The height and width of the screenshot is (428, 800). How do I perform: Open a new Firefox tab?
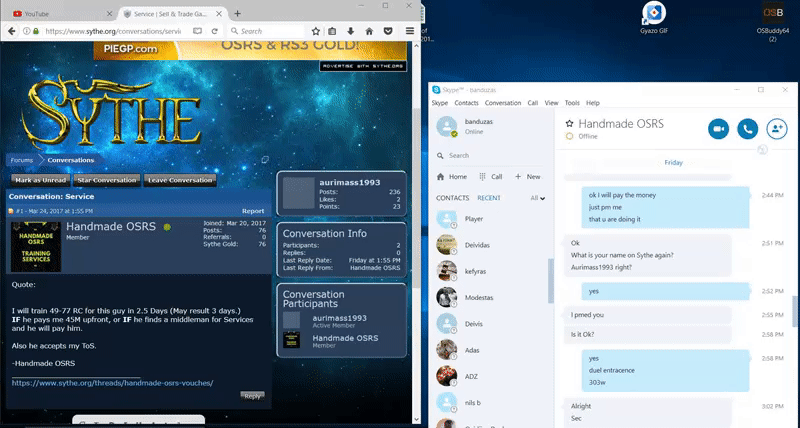pos(237,14)
